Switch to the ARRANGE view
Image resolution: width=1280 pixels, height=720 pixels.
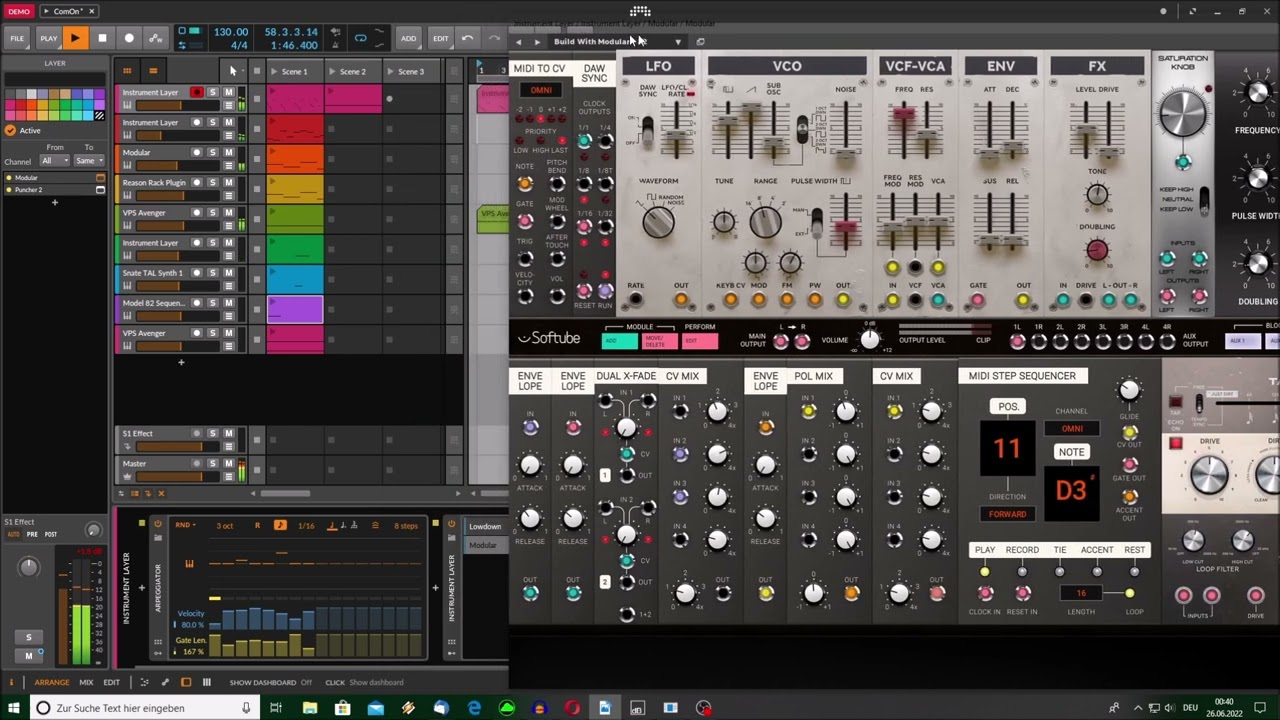(52, 682)
